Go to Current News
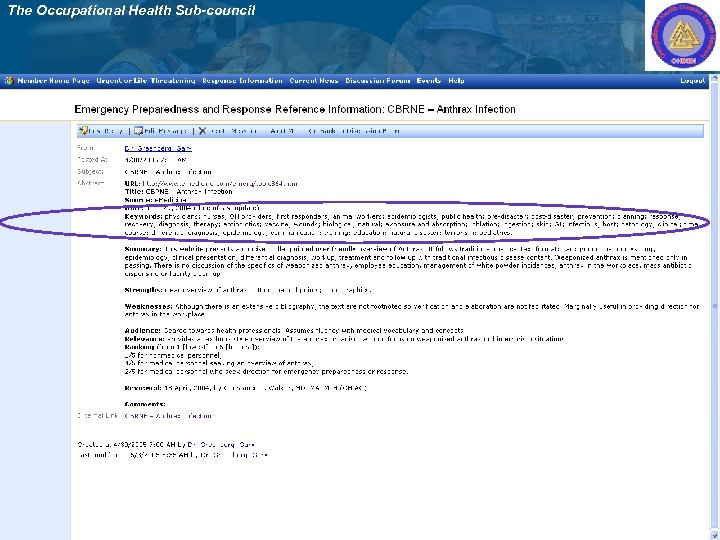Screen dimensions: 720x540 click(314, 81)
